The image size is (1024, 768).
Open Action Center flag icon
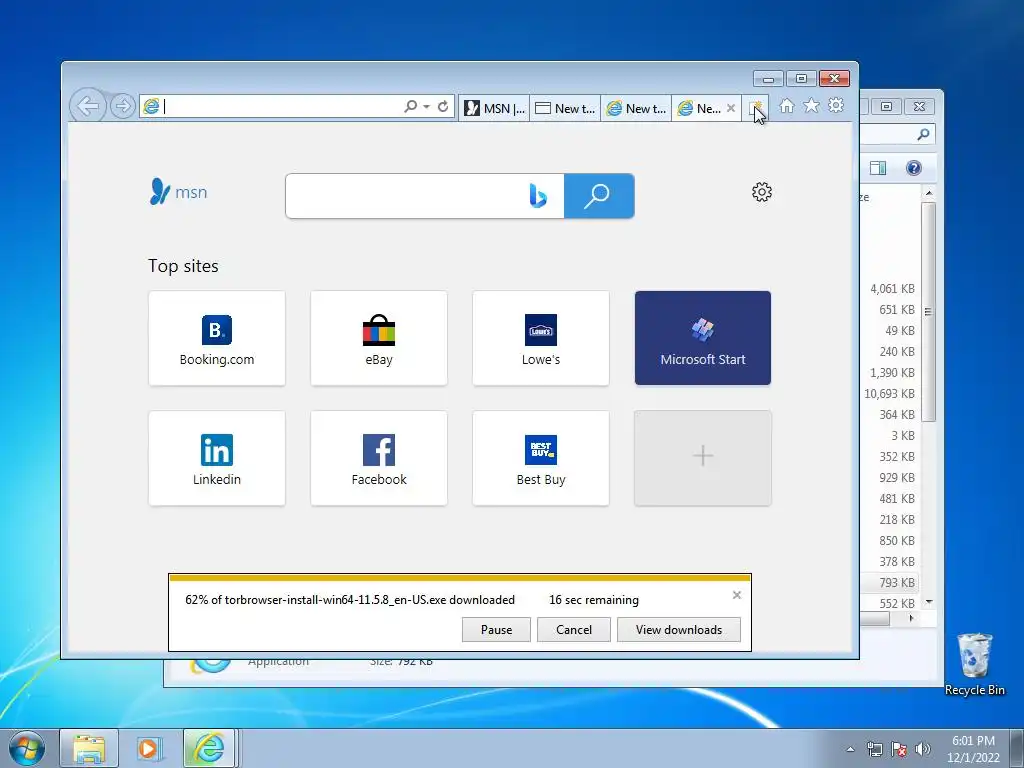tap(899, 750)
